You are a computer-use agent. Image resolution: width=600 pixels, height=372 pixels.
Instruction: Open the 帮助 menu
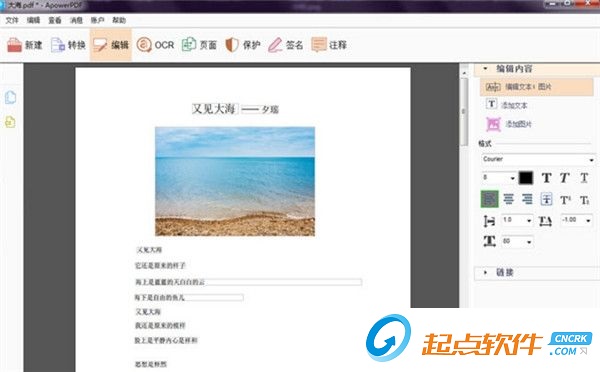(x=119, y=20)
